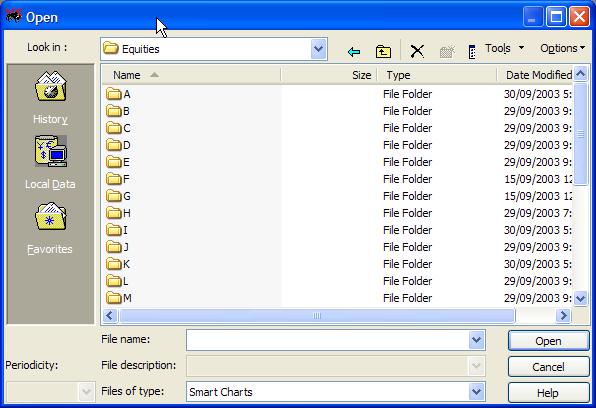Open the Files of type dropdown

pos(476,392)
